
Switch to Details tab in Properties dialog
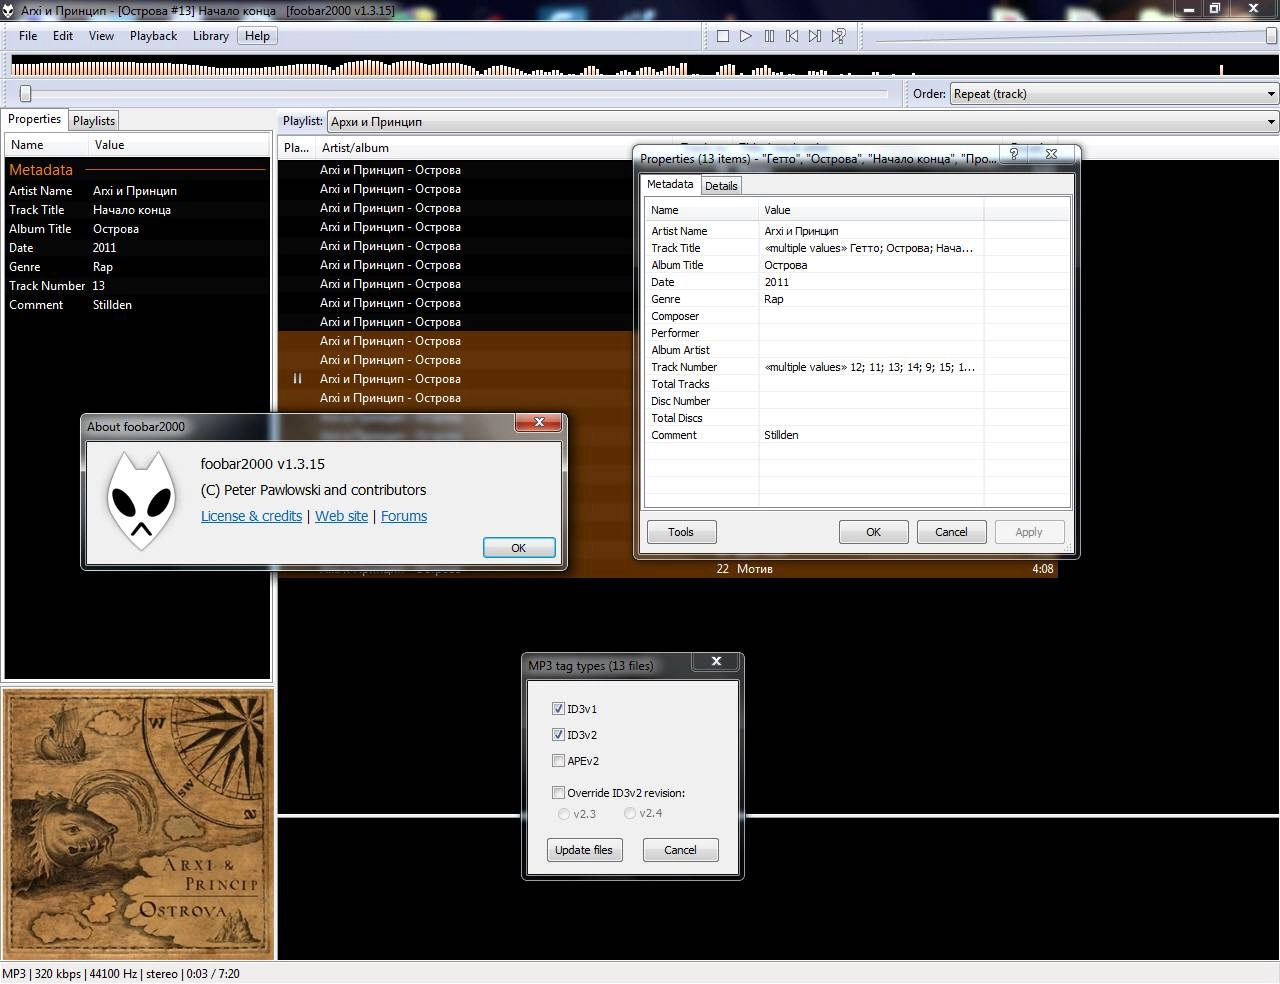(x=721, y=186)
